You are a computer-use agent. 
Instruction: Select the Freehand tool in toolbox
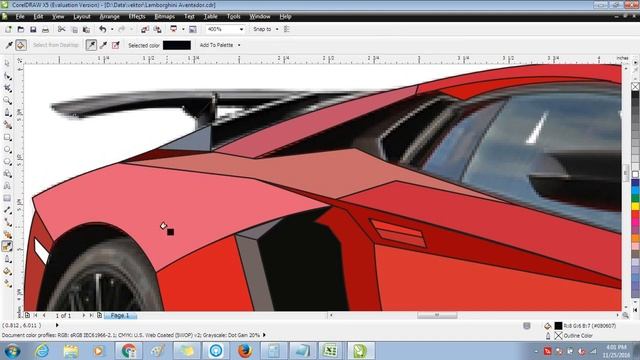(7, 113)
